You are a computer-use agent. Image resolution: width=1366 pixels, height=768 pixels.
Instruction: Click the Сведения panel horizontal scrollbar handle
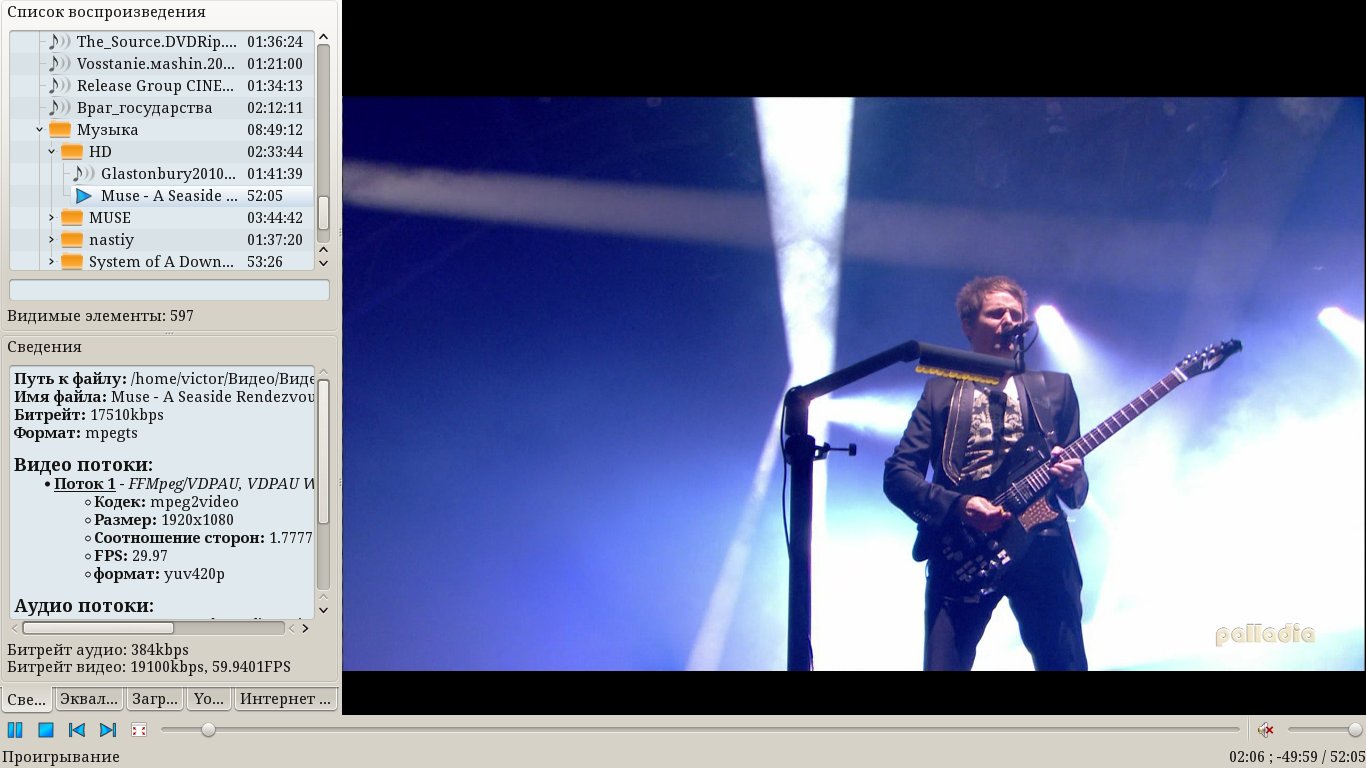(98, 628)
